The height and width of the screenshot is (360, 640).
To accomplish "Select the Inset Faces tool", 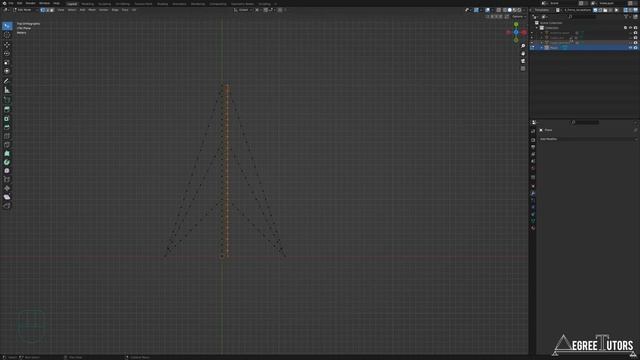I will [7, 118].
